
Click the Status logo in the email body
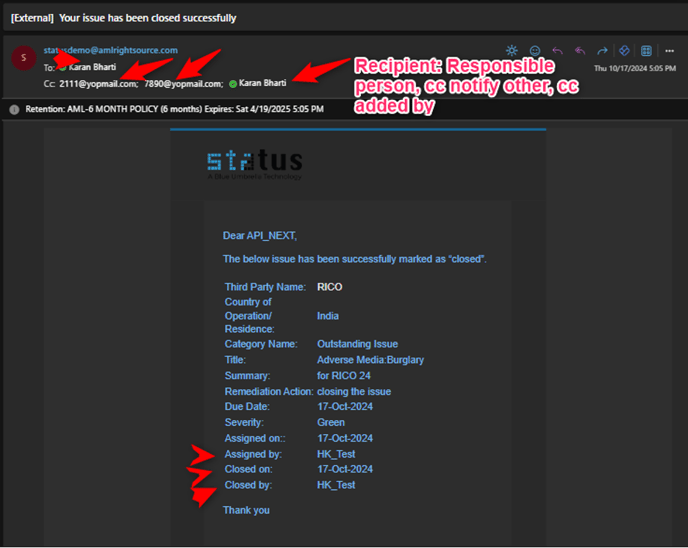click(x=254, y=162)
